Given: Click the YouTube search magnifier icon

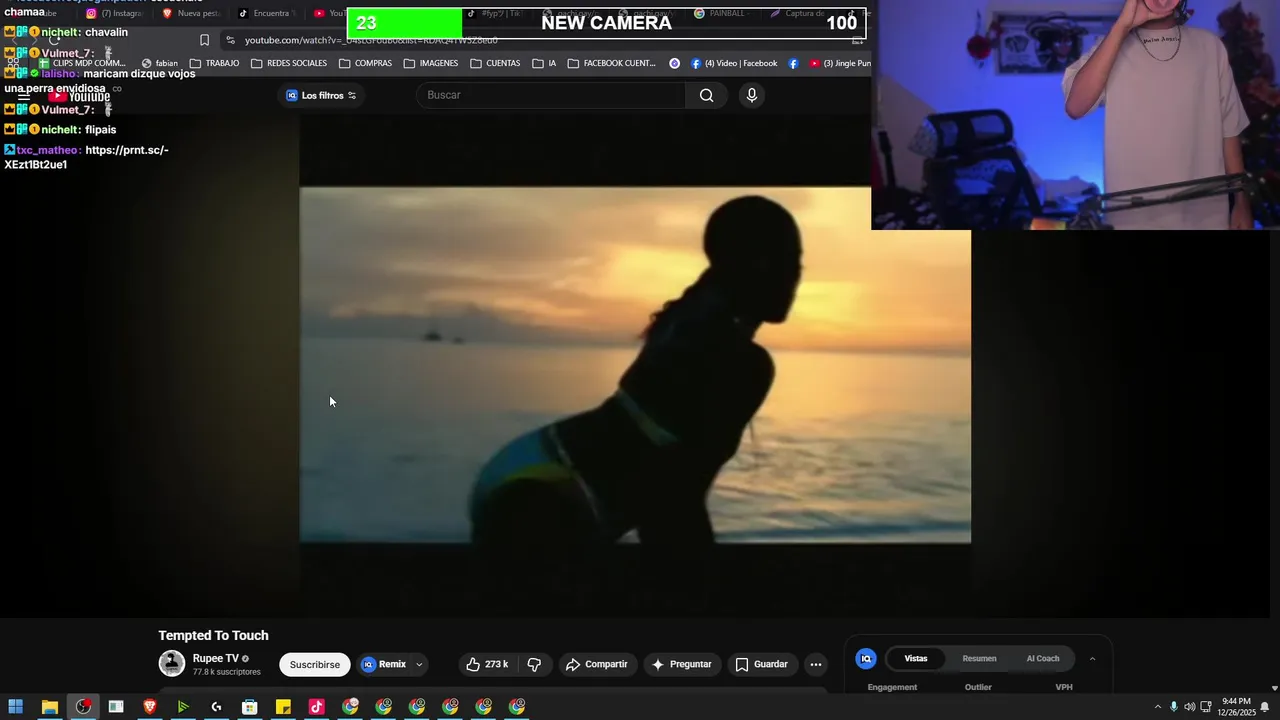Looking at the screenshot, I should click(707, 95).
